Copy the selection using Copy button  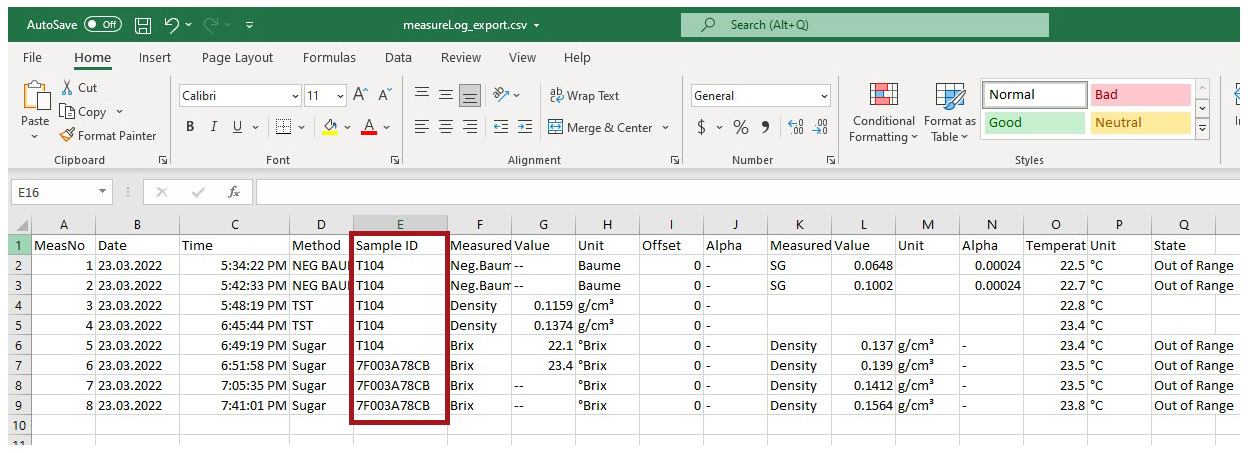(x=83, y=112)
